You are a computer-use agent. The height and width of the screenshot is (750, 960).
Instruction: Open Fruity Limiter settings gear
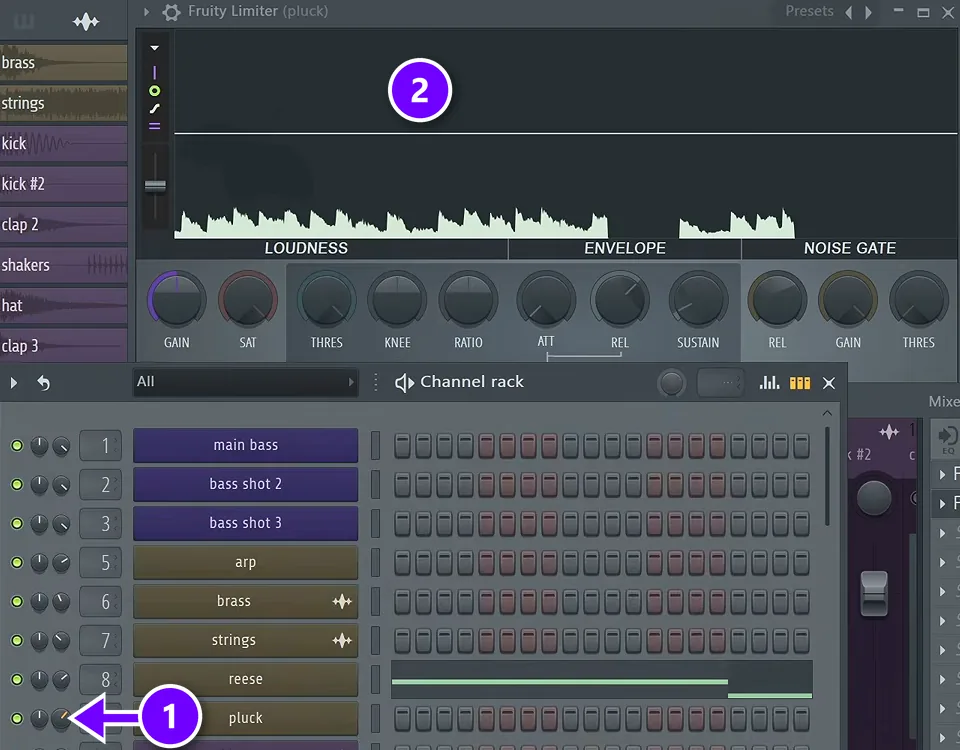pyautogui.click(x=171, y=12)
